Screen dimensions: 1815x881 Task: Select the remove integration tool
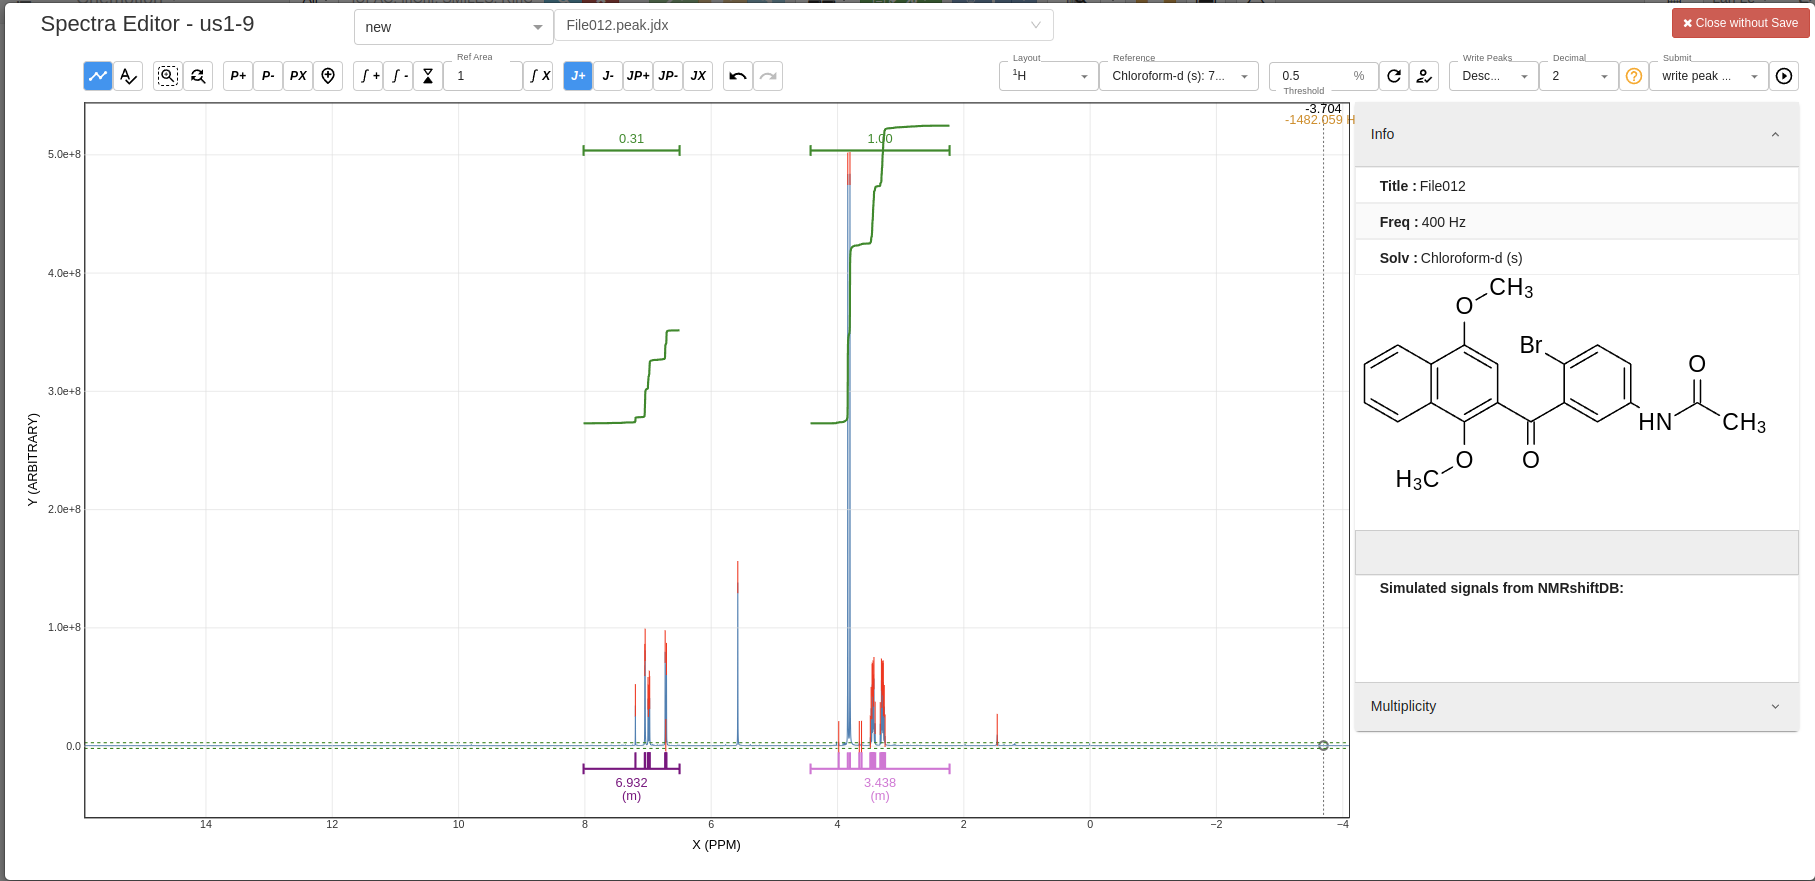point(398,76)
